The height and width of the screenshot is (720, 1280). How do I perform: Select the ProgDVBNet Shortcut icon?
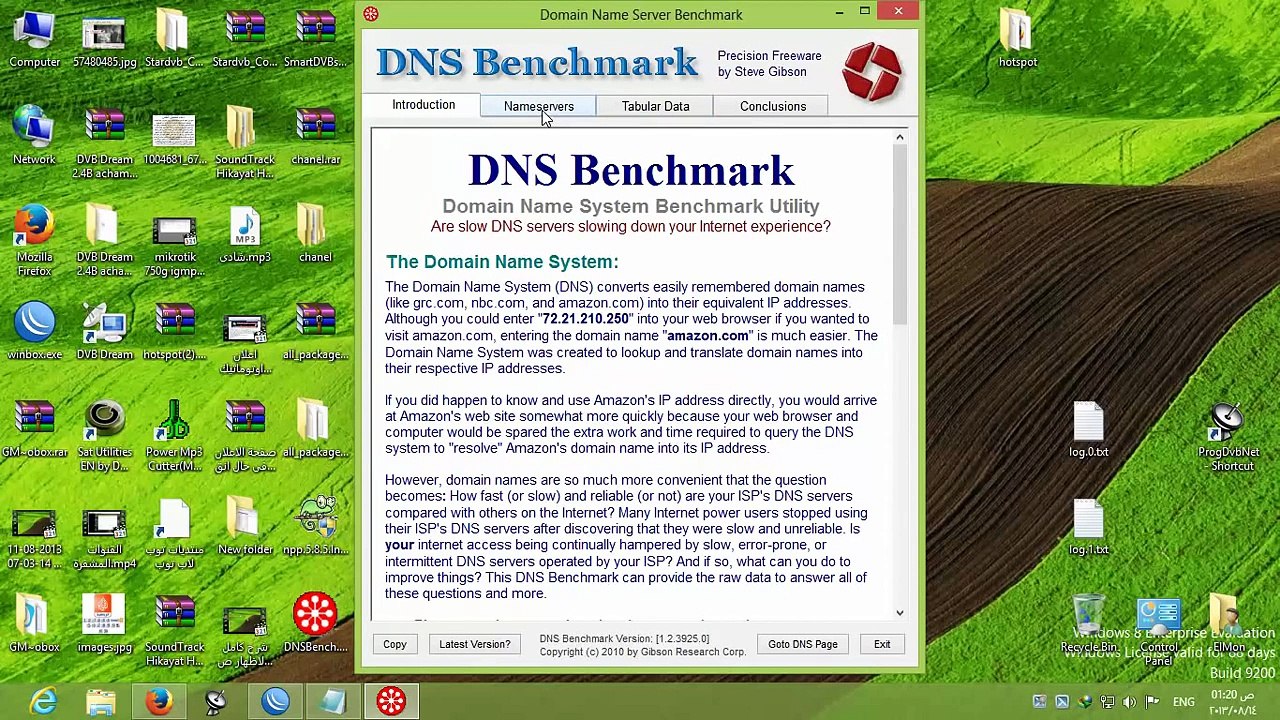1228,436
